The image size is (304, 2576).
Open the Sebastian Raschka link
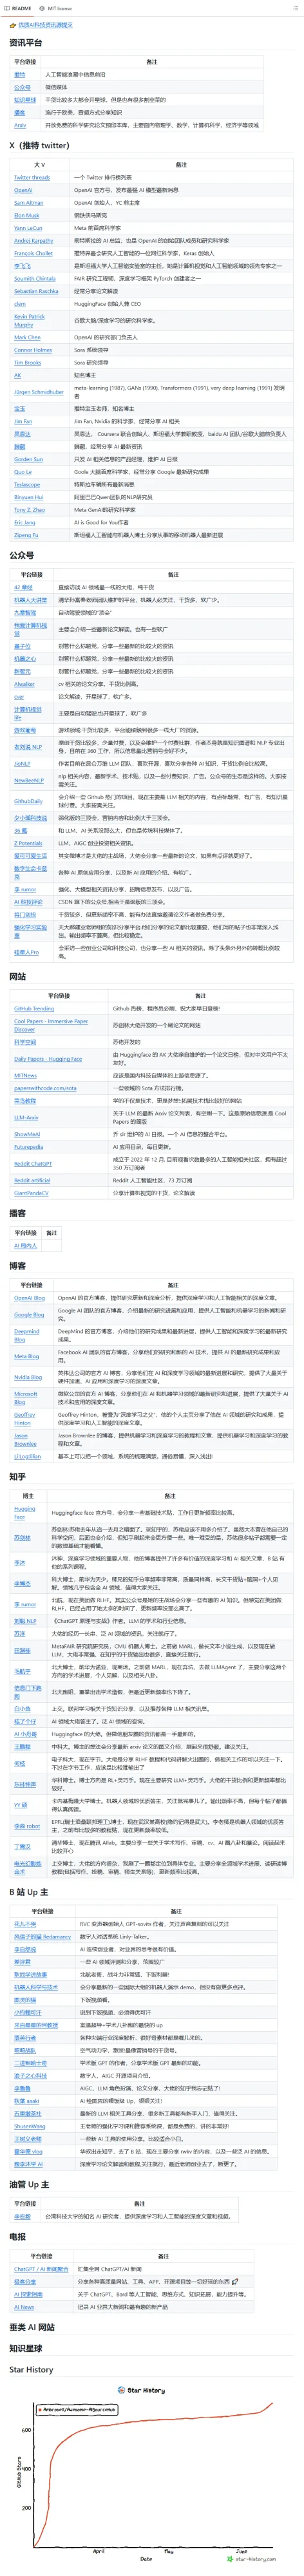(36, 291)
